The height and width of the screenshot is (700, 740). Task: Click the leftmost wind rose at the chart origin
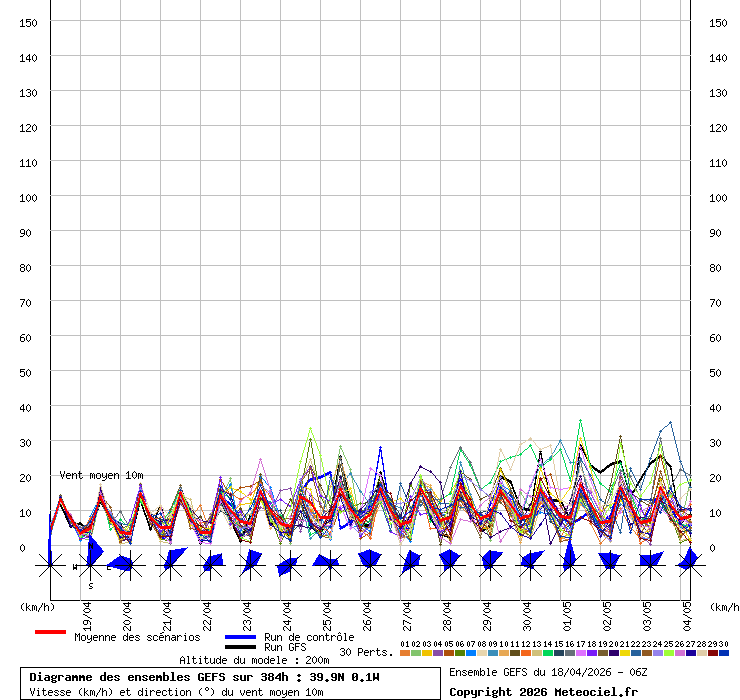point(50,565)
